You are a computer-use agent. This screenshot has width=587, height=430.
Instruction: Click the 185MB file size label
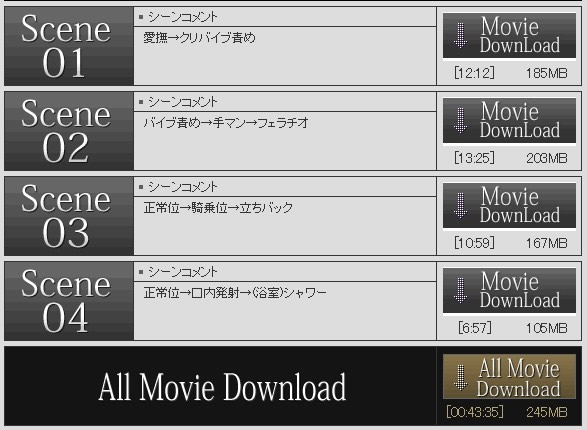click(x=547, y=73)
